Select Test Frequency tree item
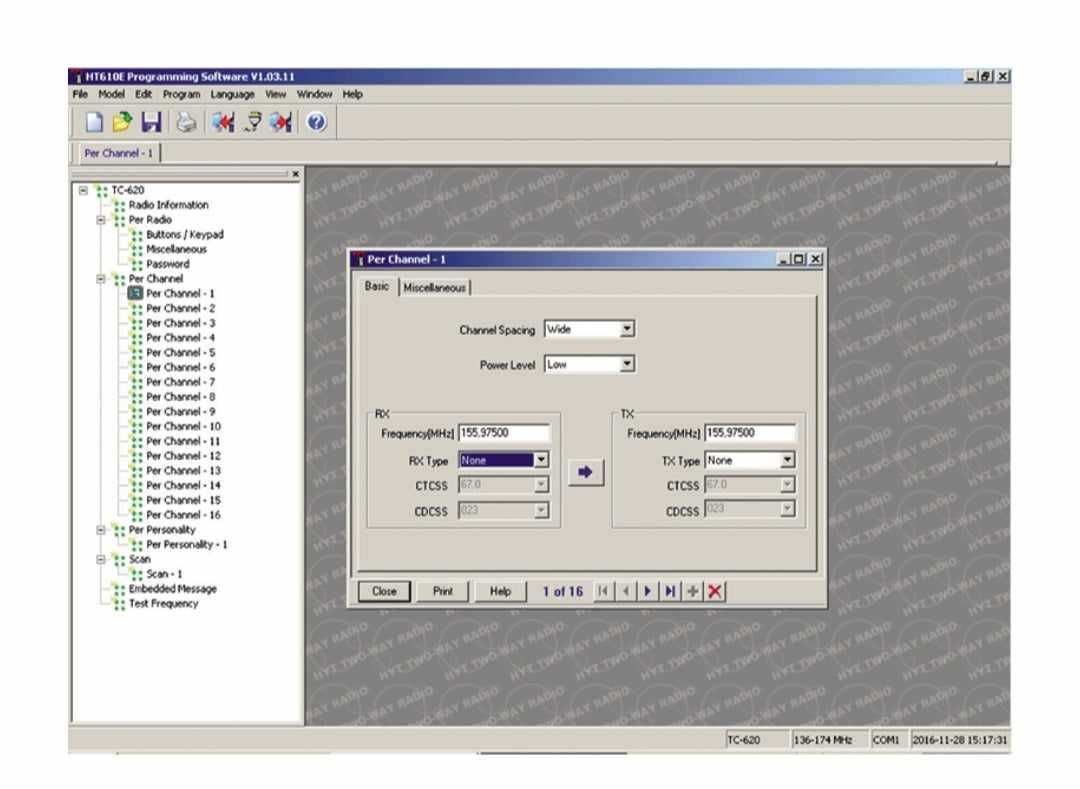1080x789 pixels. 163,604
